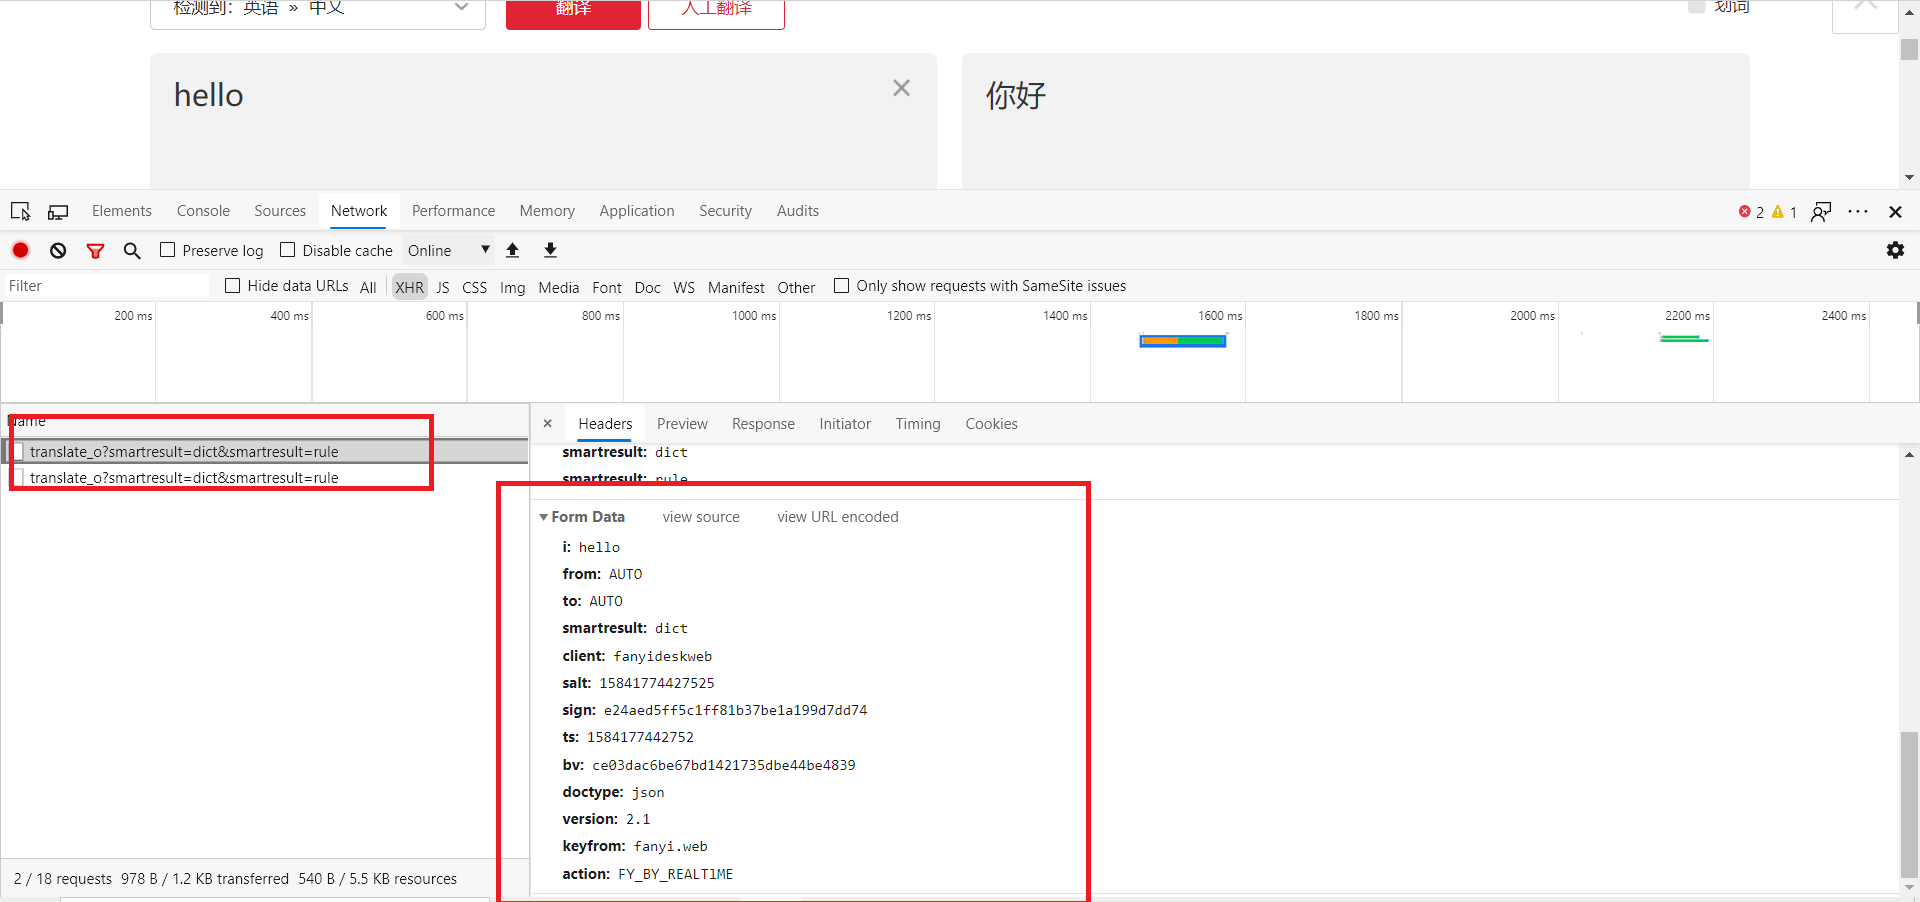Filter requests by All types

(368, 287)
